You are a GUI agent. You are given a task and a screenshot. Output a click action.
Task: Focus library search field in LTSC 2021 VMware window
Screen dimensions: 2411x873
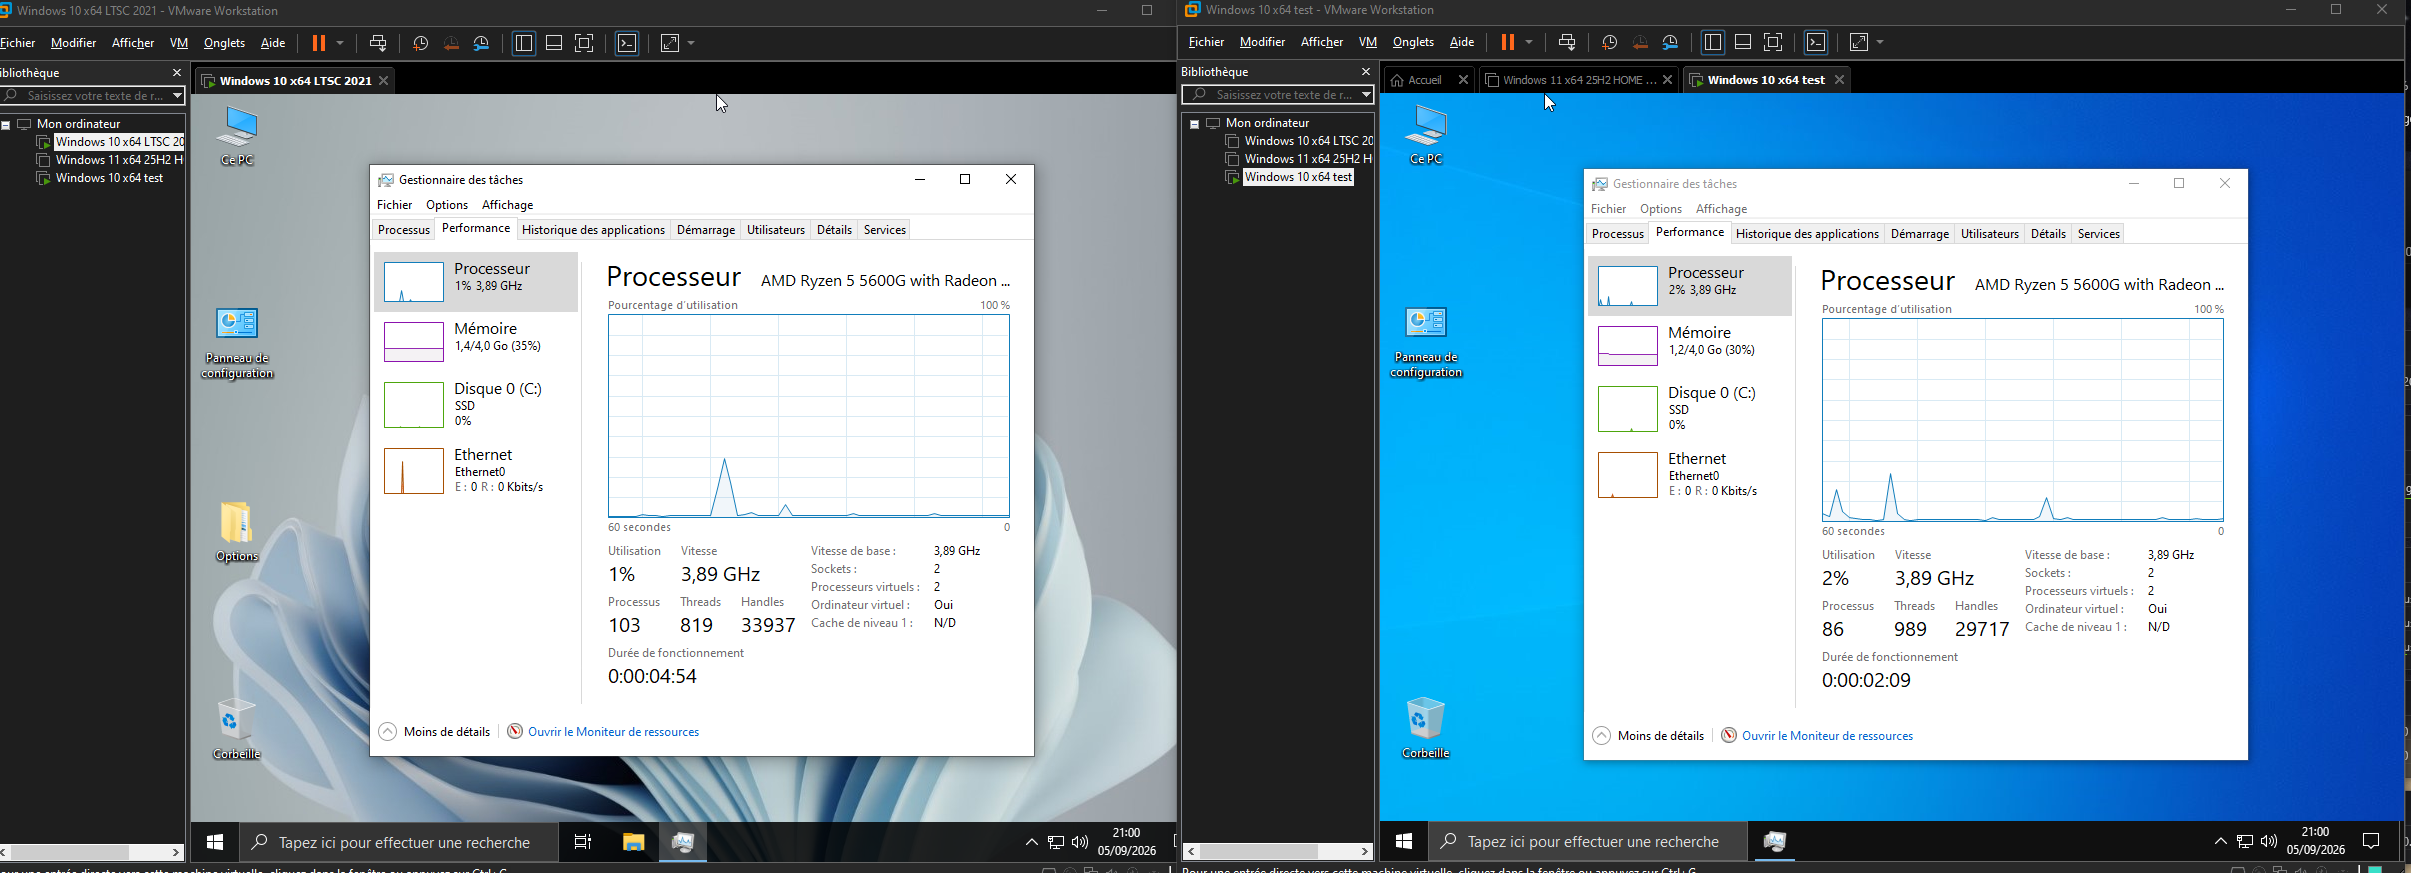pos(95,96)
